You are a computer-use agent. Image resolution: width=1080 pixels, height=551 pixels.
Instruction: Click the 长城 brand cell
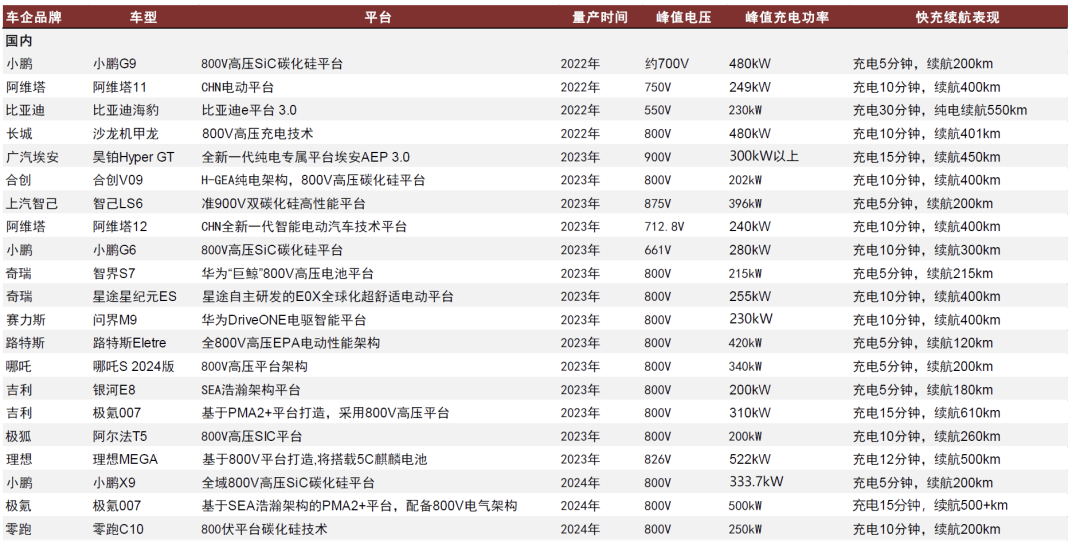(19, 134)
